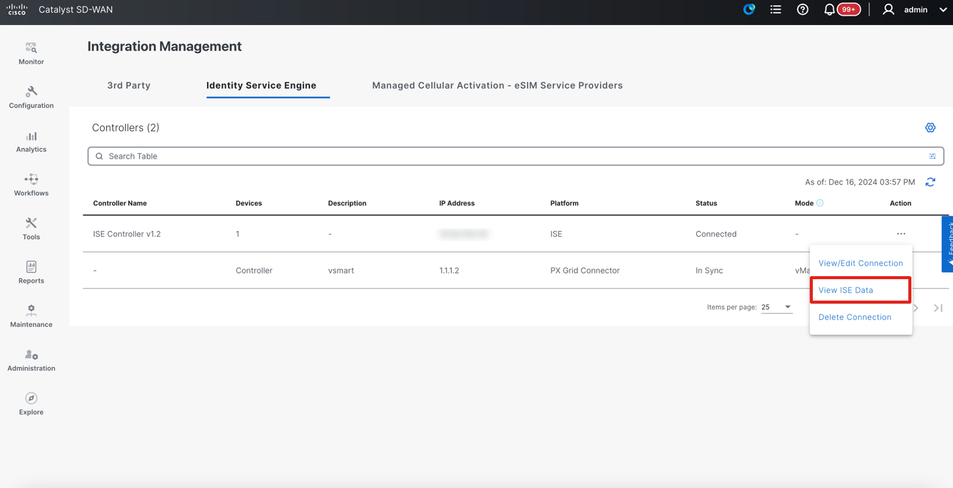Sort by Platform column header
This screenshot has height=488, width=953.
pos(564,203)
